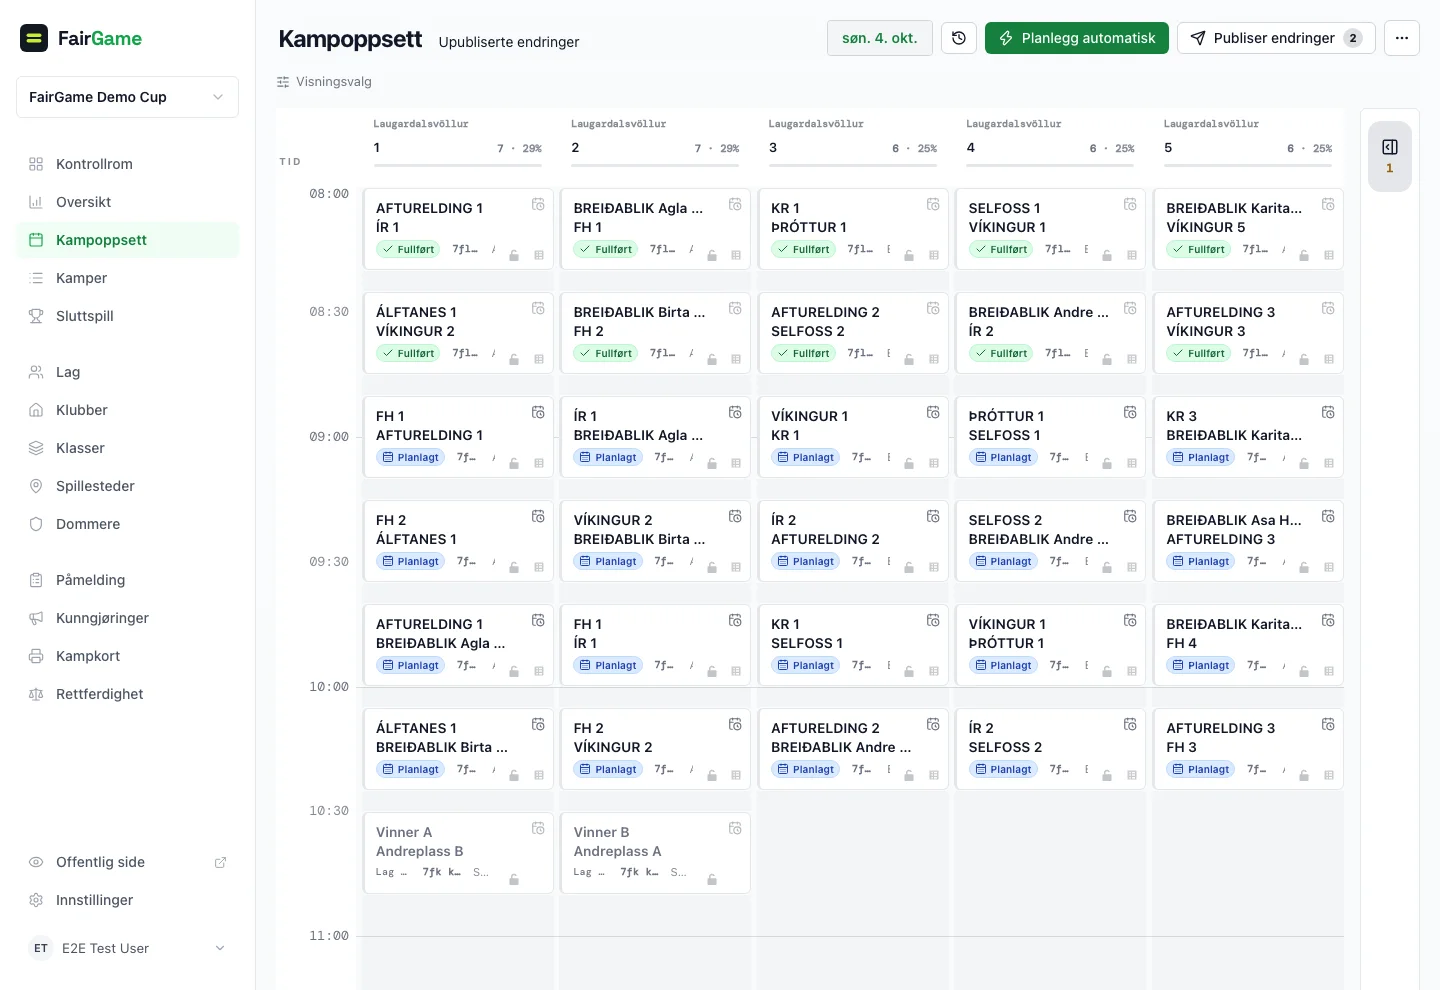Toggle lock on BREIÐABLIK Karita – FH 4 match
This screenshot has width=1440, height=990.
[x=1304, y=671]
